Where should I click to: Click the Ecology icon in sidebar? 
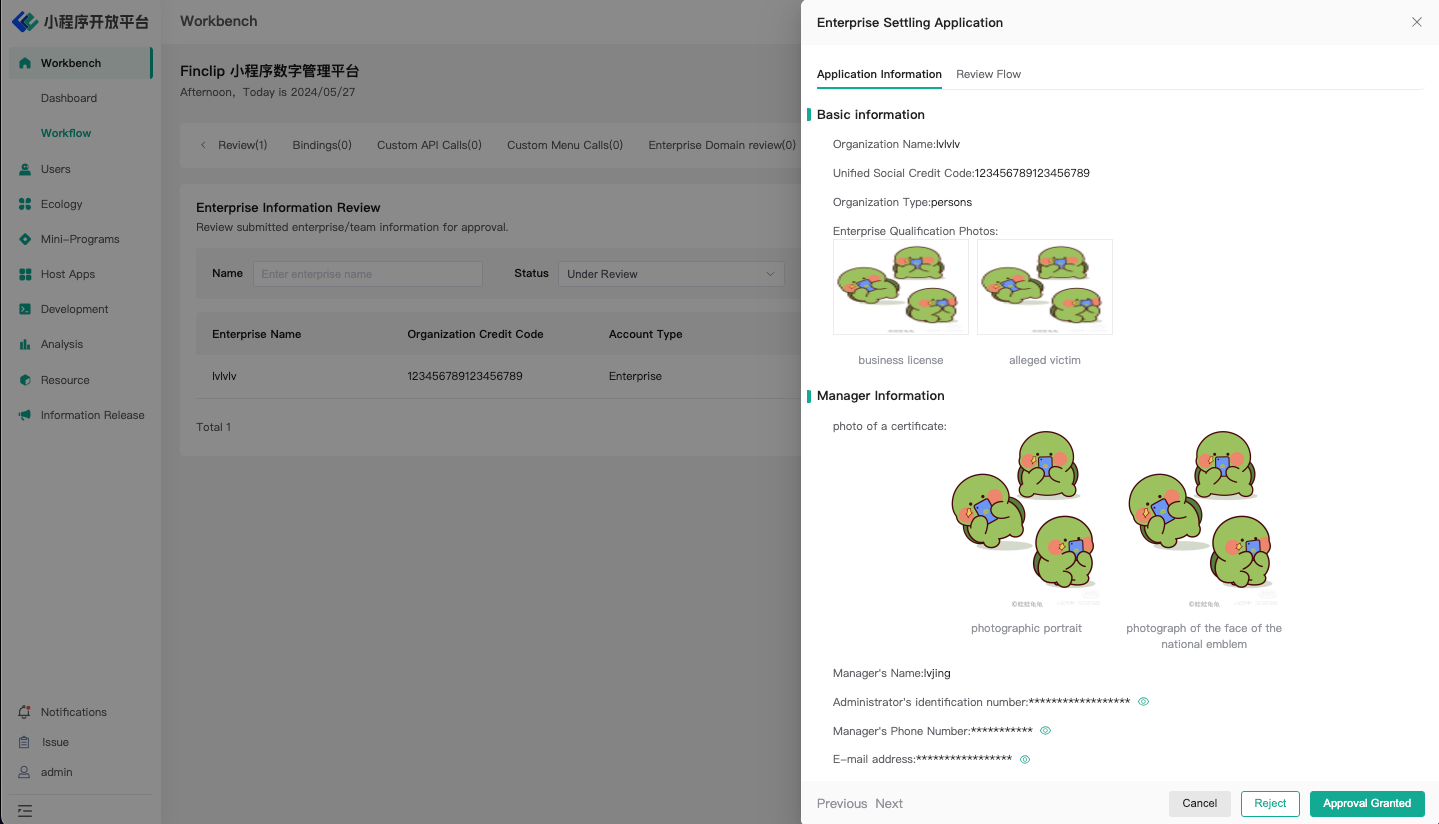25,204
